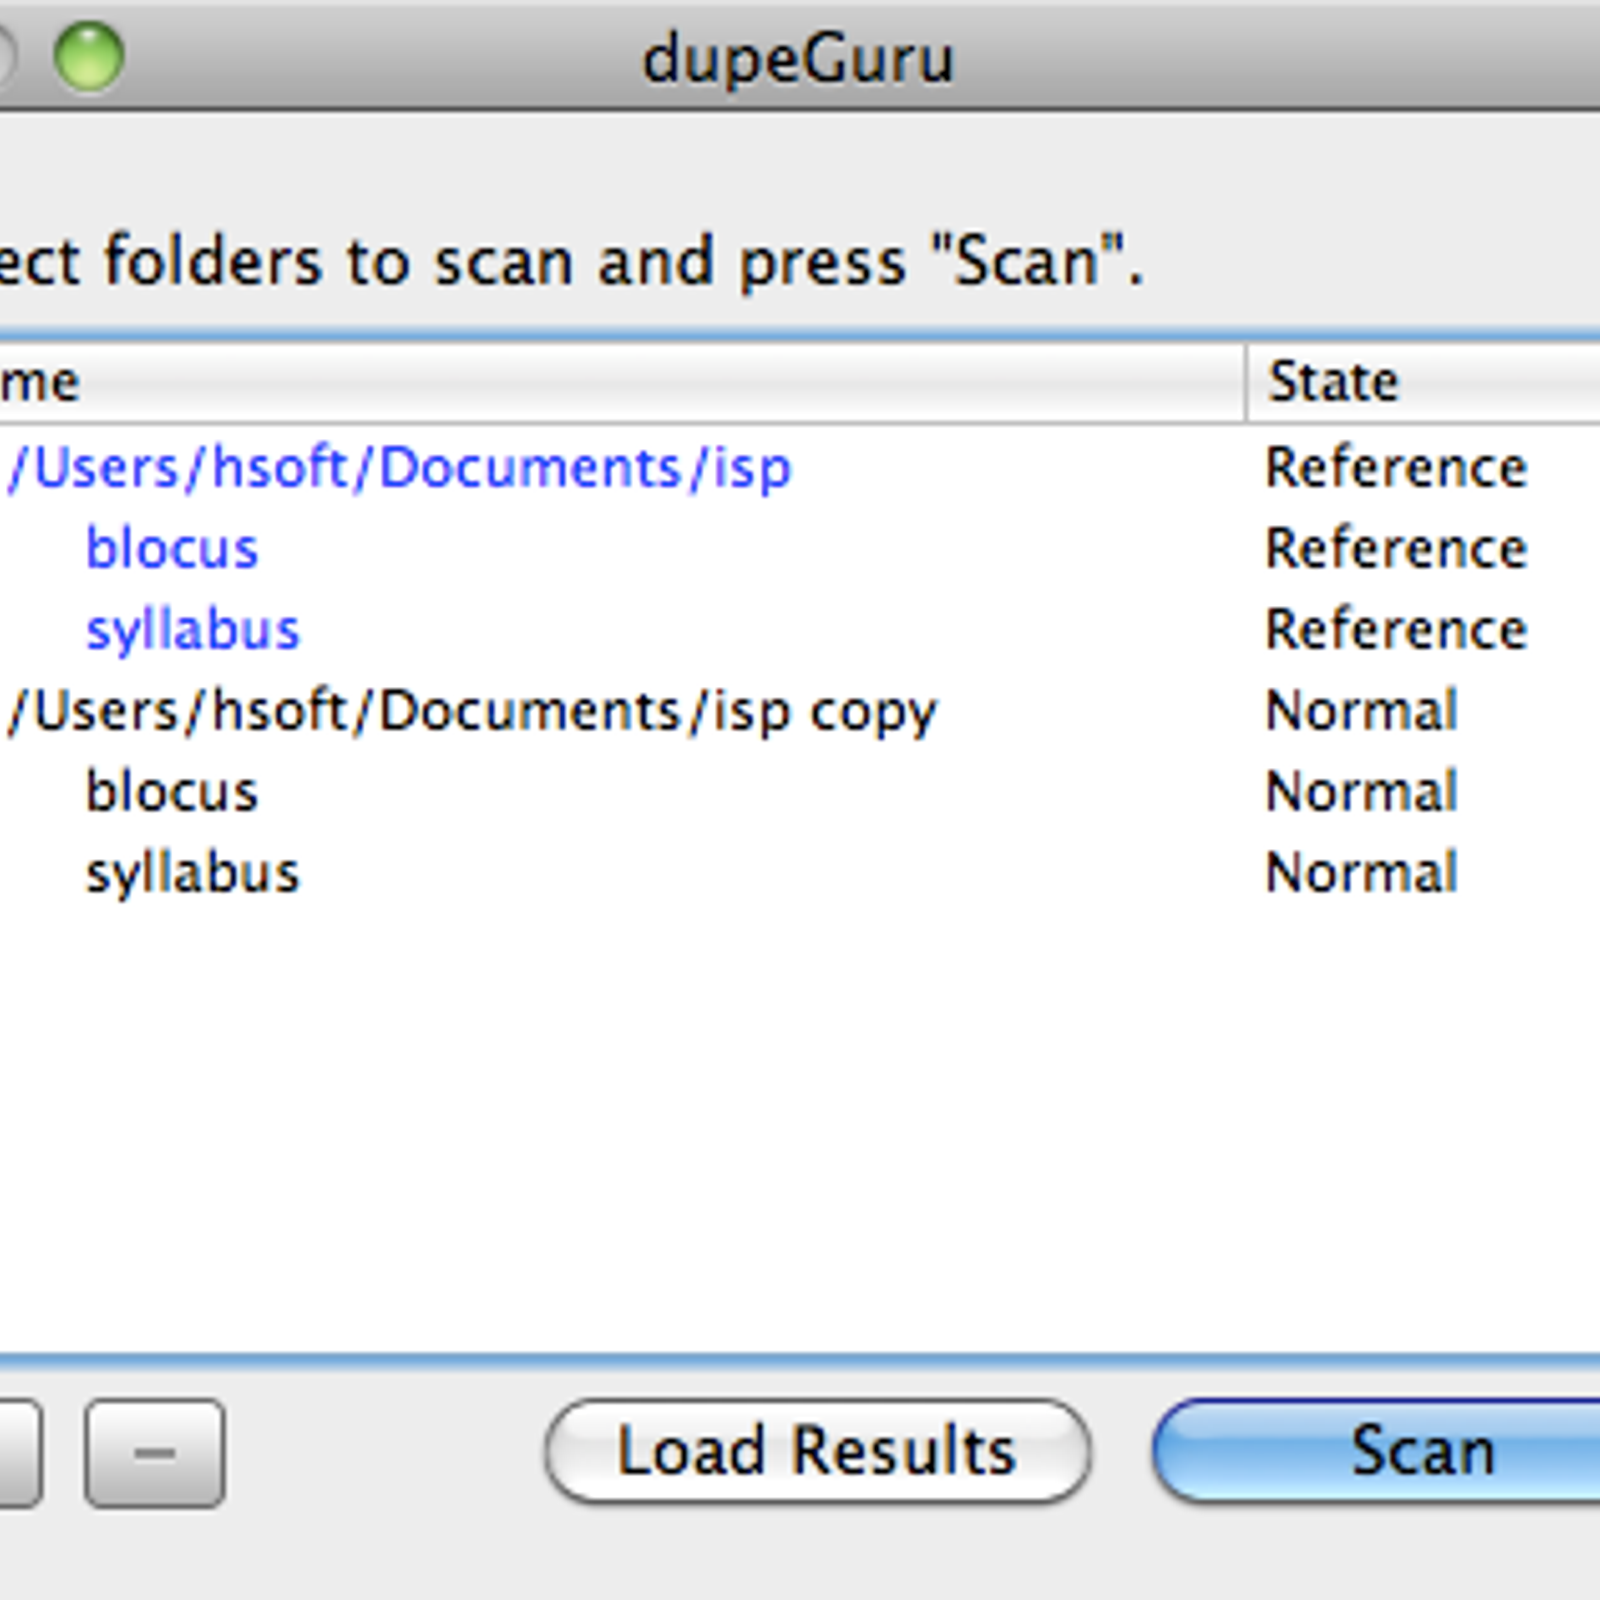Select the black syllabus subfolder under isp copy

193,873
